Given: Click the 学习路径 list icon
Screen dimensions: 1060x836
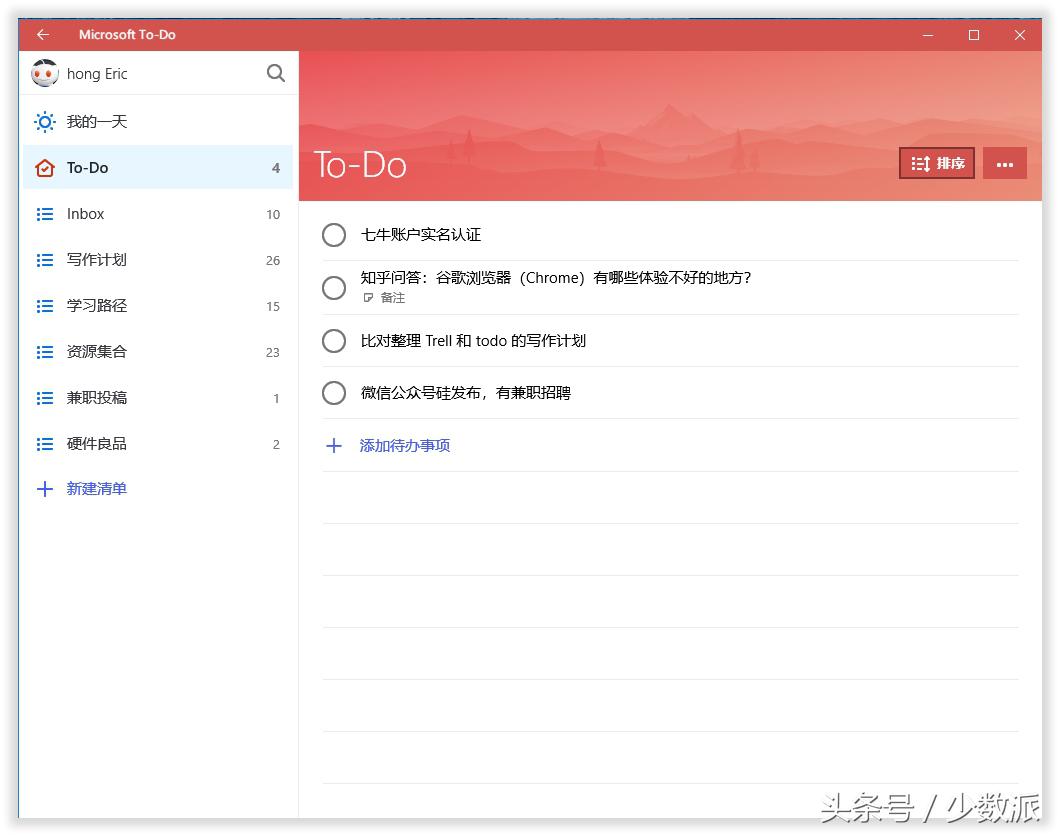Looking at the screenshot, I should point(44,305).
